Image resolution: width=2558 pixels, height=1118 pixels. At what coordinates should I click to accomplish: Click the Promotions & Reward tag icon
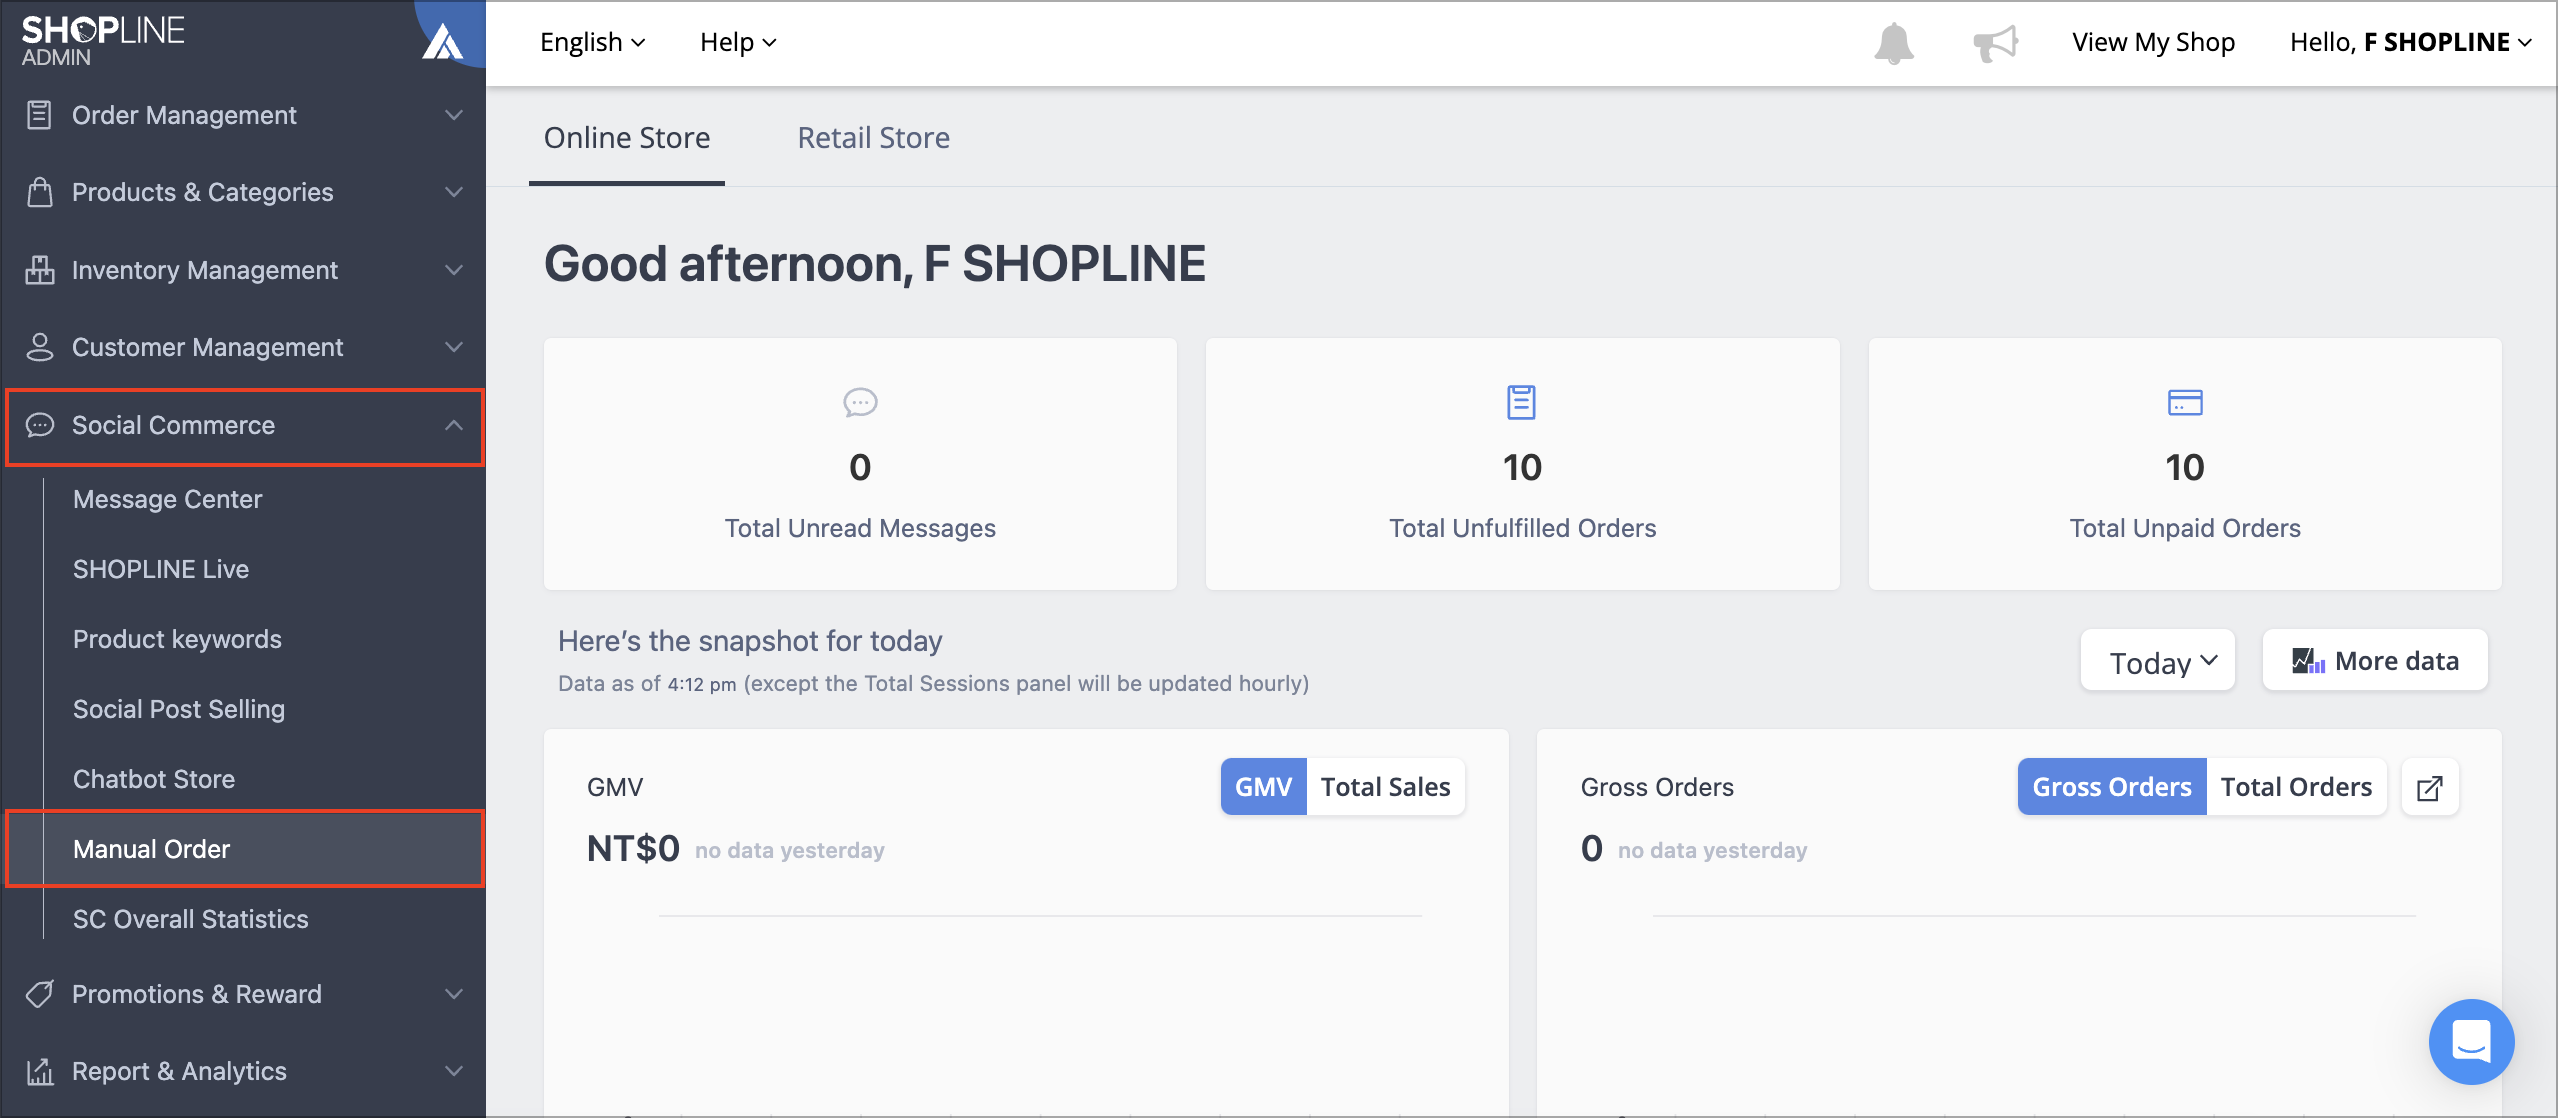(x=39, y=994)
